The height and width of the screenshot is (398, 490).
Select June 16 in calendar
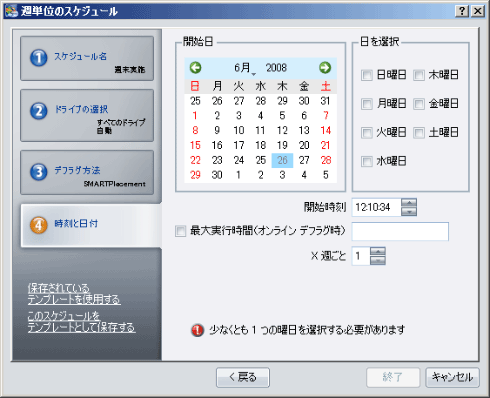(x=217, y=145)
